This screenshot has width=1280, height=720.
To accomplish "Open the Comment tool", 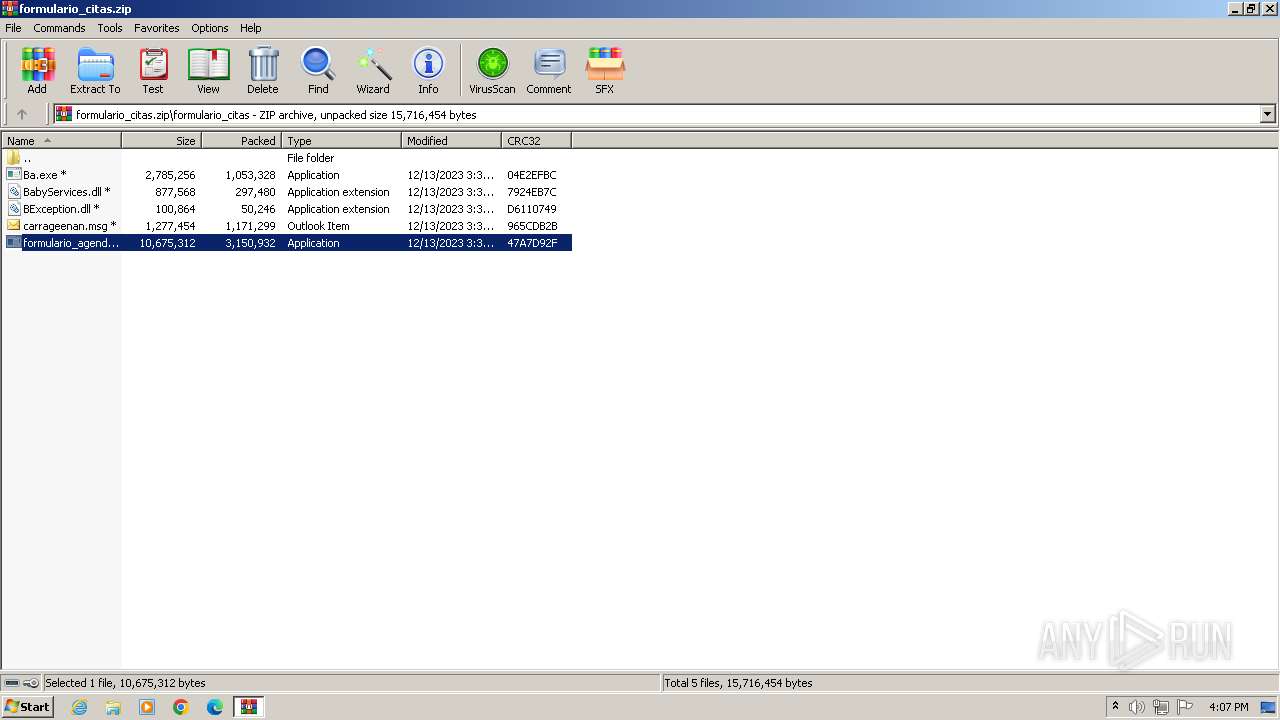I will click(549, 71).
